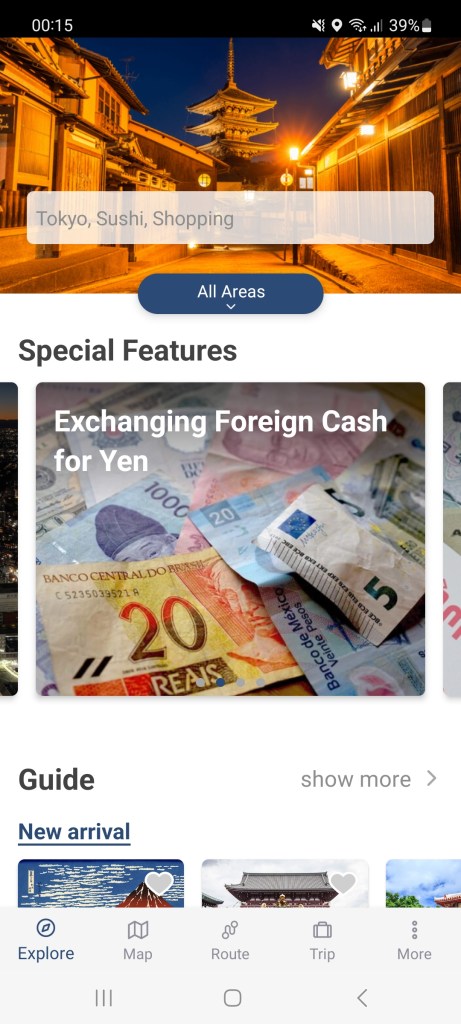This screenshot has height=1024, width=461.
Task: Tap the Android home navigation button
Action: (232, 997)
